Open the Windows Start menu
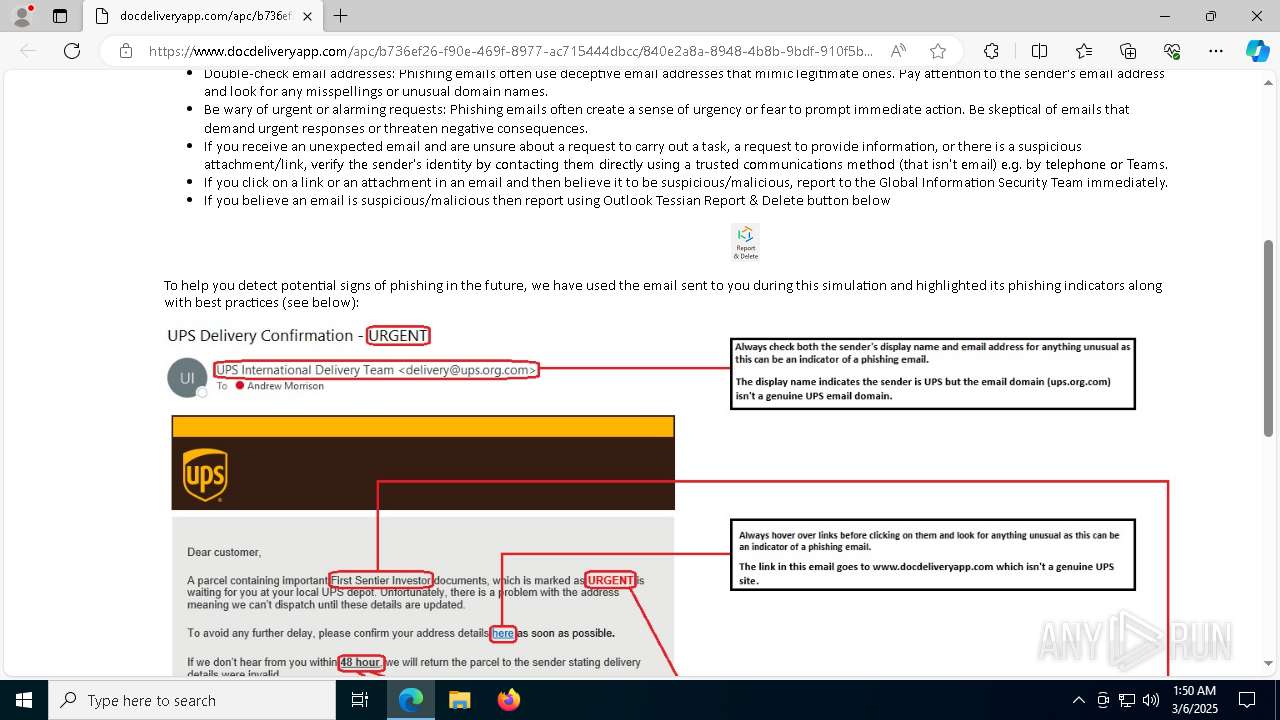 coord(23,700)
